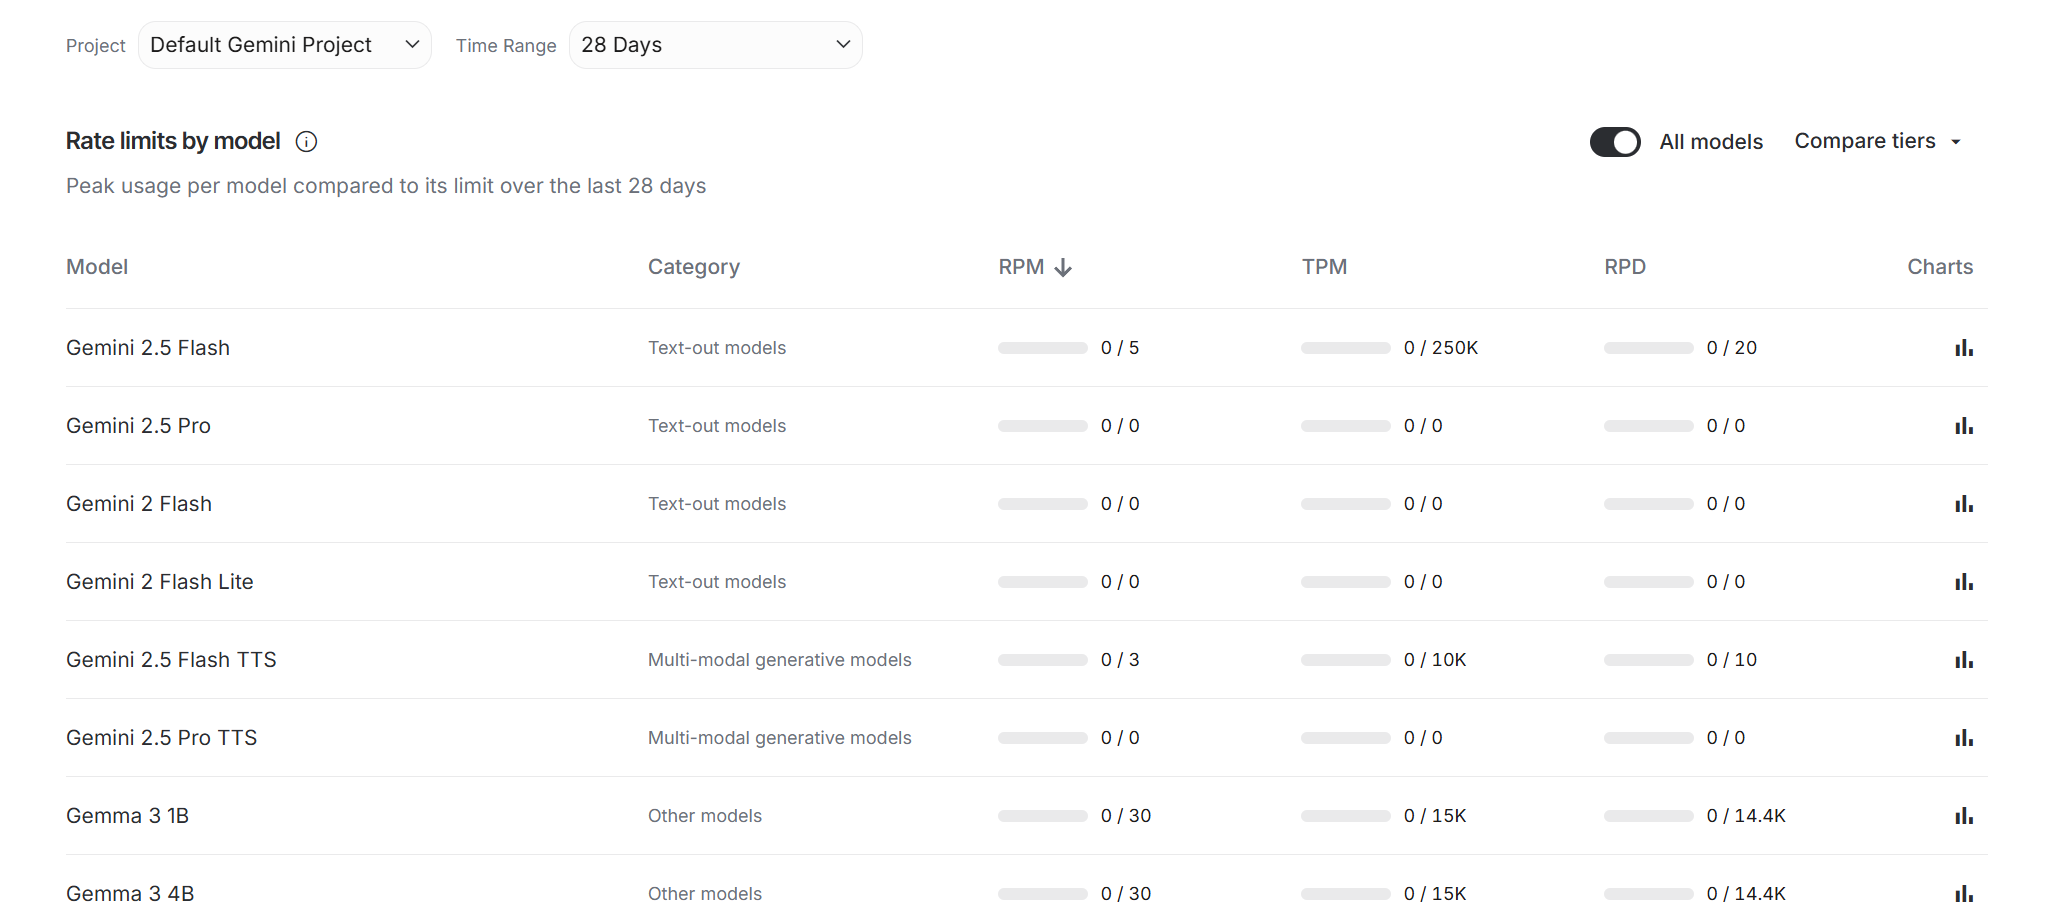The image size is (2059, 908).
Task: Click the RPD column header
Action: 1625,267
